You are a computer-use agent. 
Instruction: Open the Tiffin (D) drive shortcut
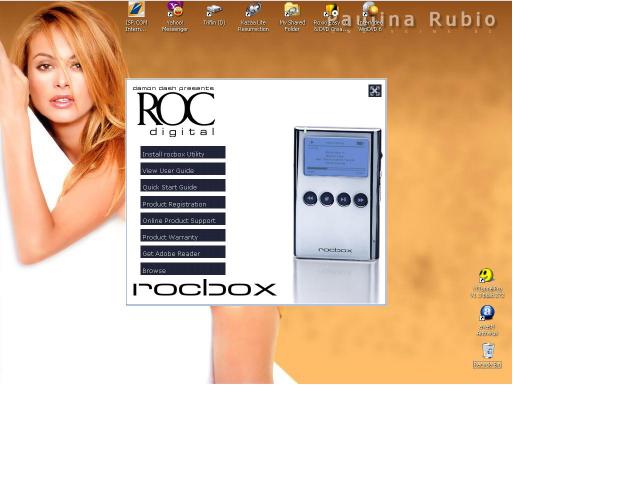(x=214, y=14)
